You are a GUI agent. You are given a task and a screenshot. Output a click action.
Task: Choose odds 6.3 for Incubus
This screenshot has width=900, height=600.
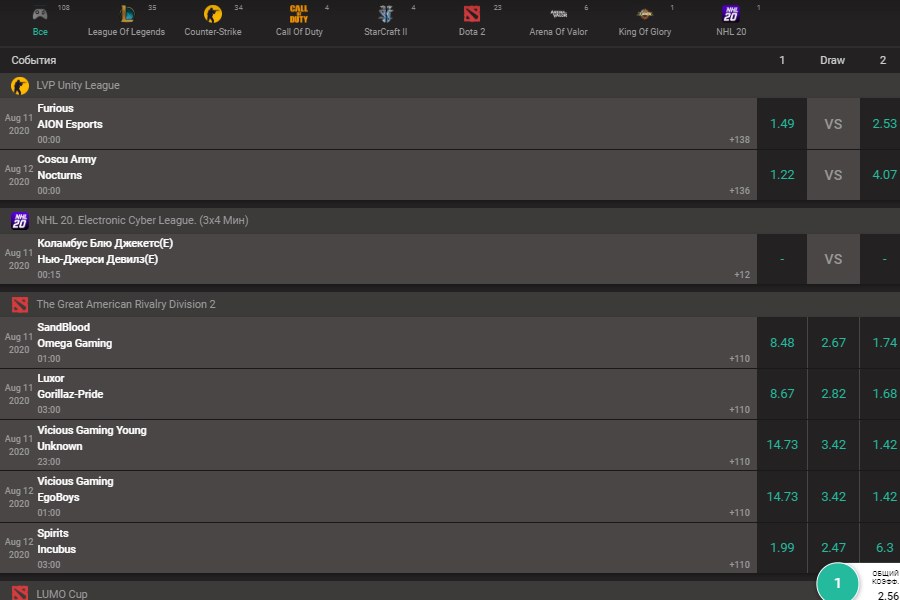tap(883, 548)
